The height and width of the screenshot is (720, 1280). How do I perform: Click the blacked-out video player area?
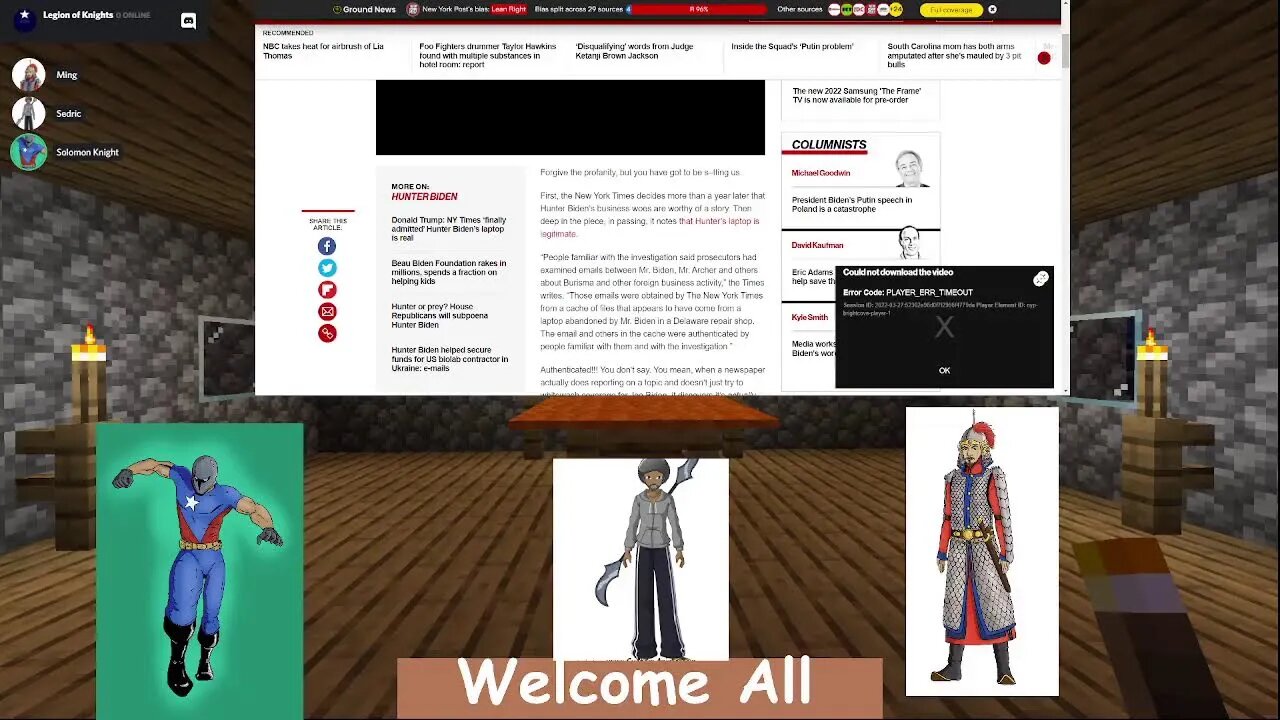point(570,118)
